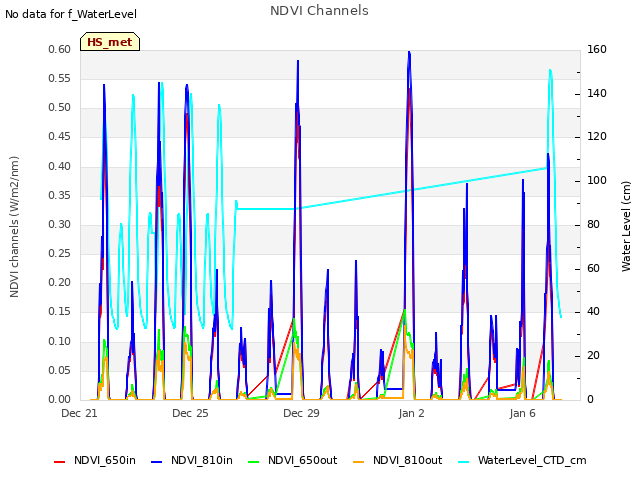
Task: Click the blue NDVI_810in peak near Dec 29
Action: coord(298,62)
